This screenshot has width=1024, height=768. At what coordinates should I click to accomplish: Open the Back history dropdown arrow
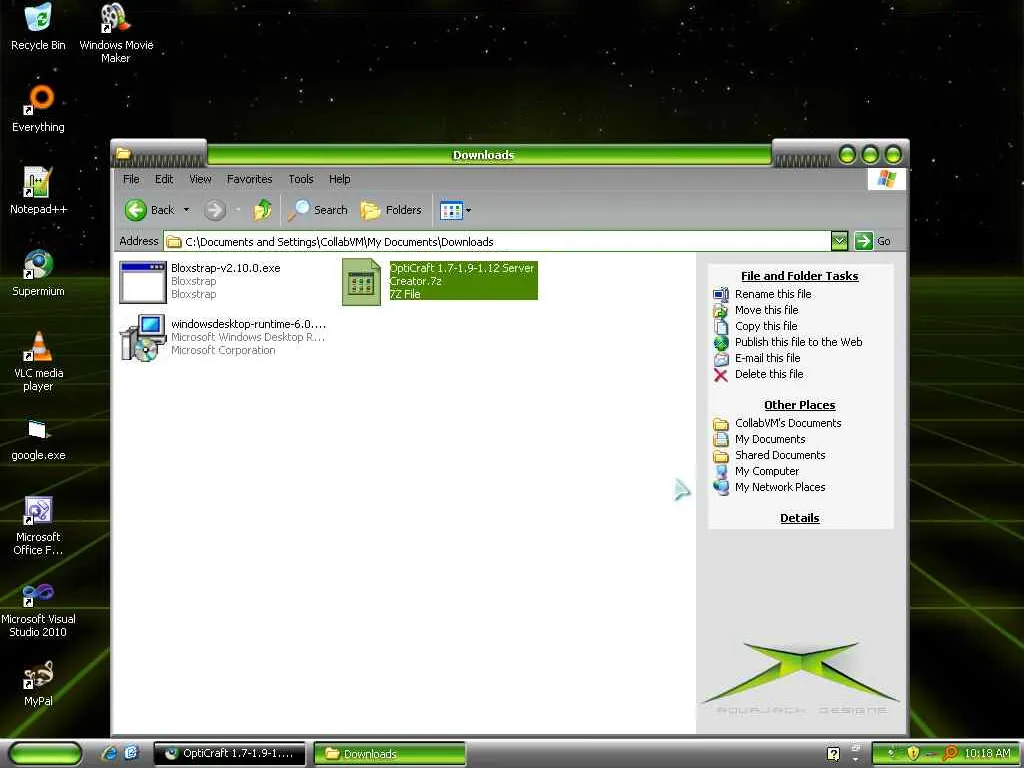187,210
